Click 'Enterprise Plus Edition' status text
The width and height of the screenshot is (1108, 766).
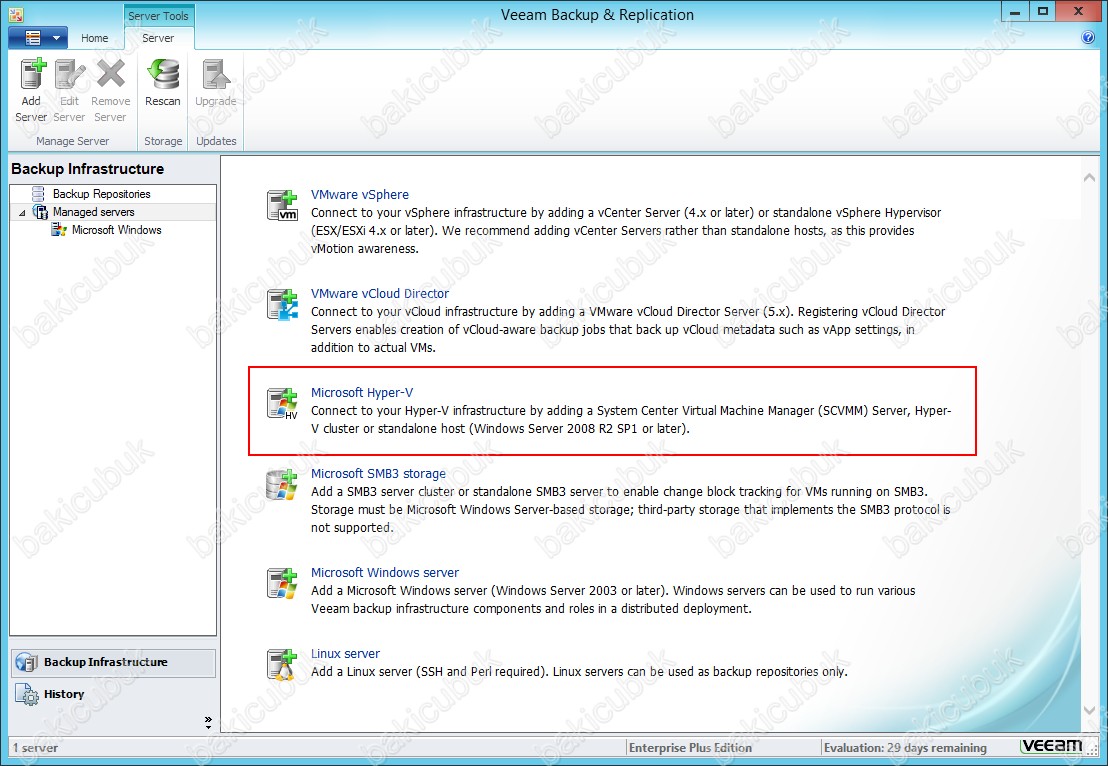pos(690,748)
